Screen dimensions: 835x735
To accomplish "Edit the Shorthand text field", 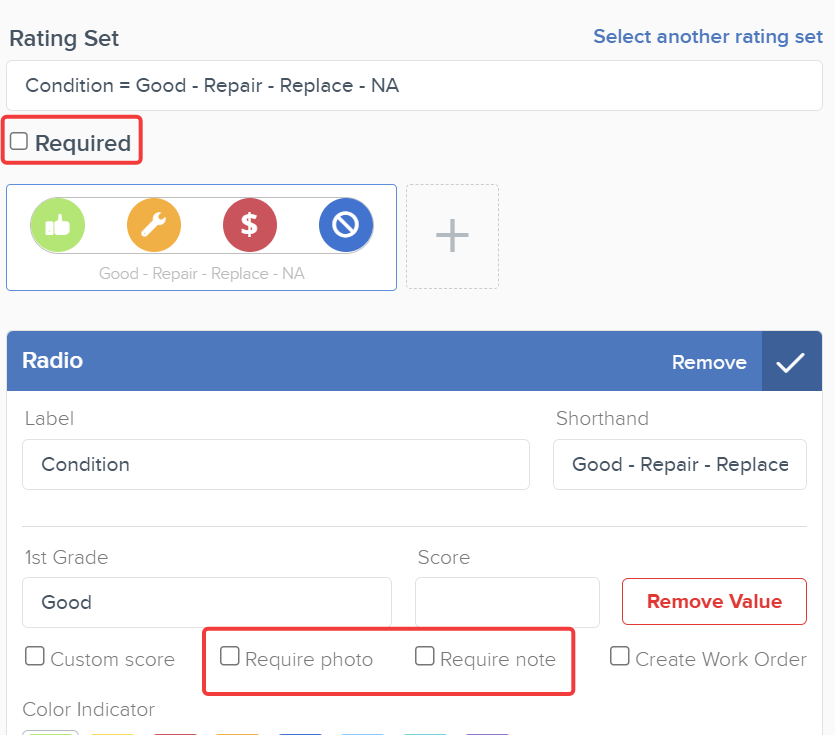I will coord(680,464).
